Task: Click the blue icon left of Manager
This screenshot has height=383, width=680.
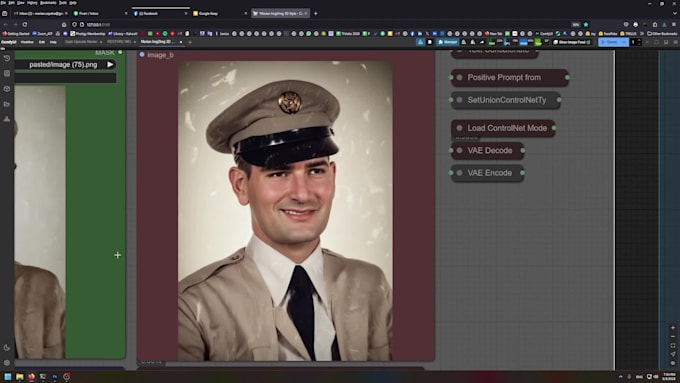Action: 420,42
